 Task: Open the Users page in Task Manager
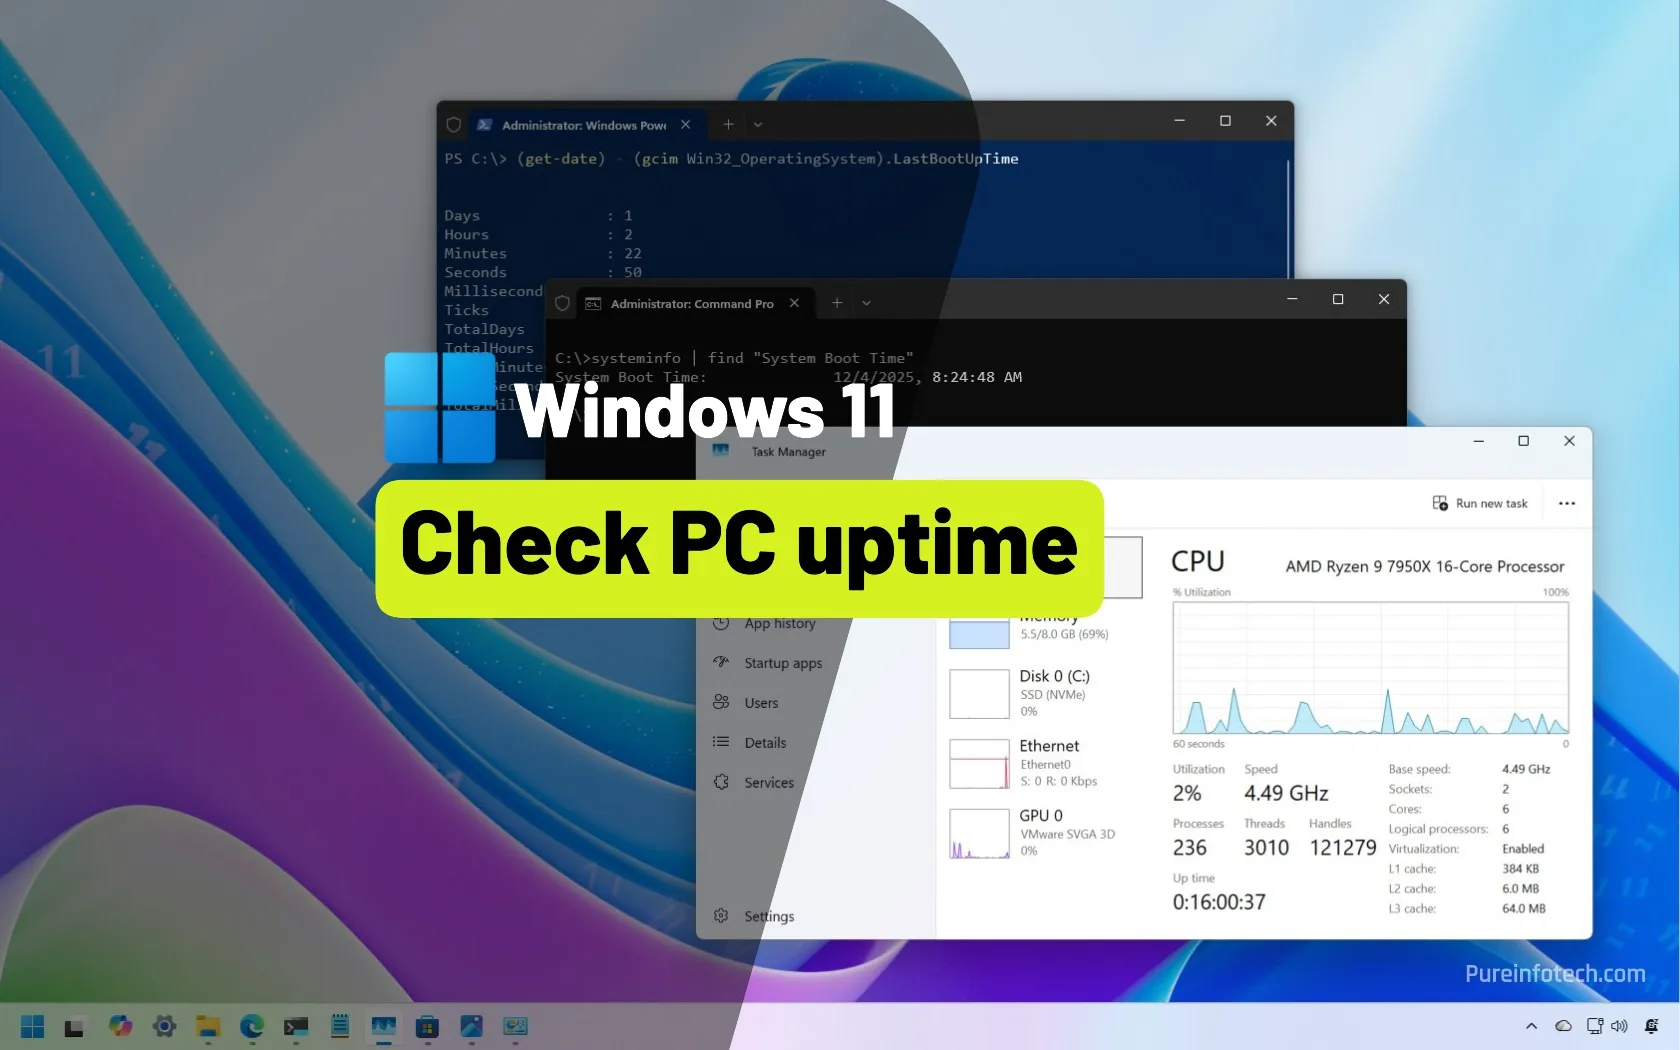pos(760,703)
